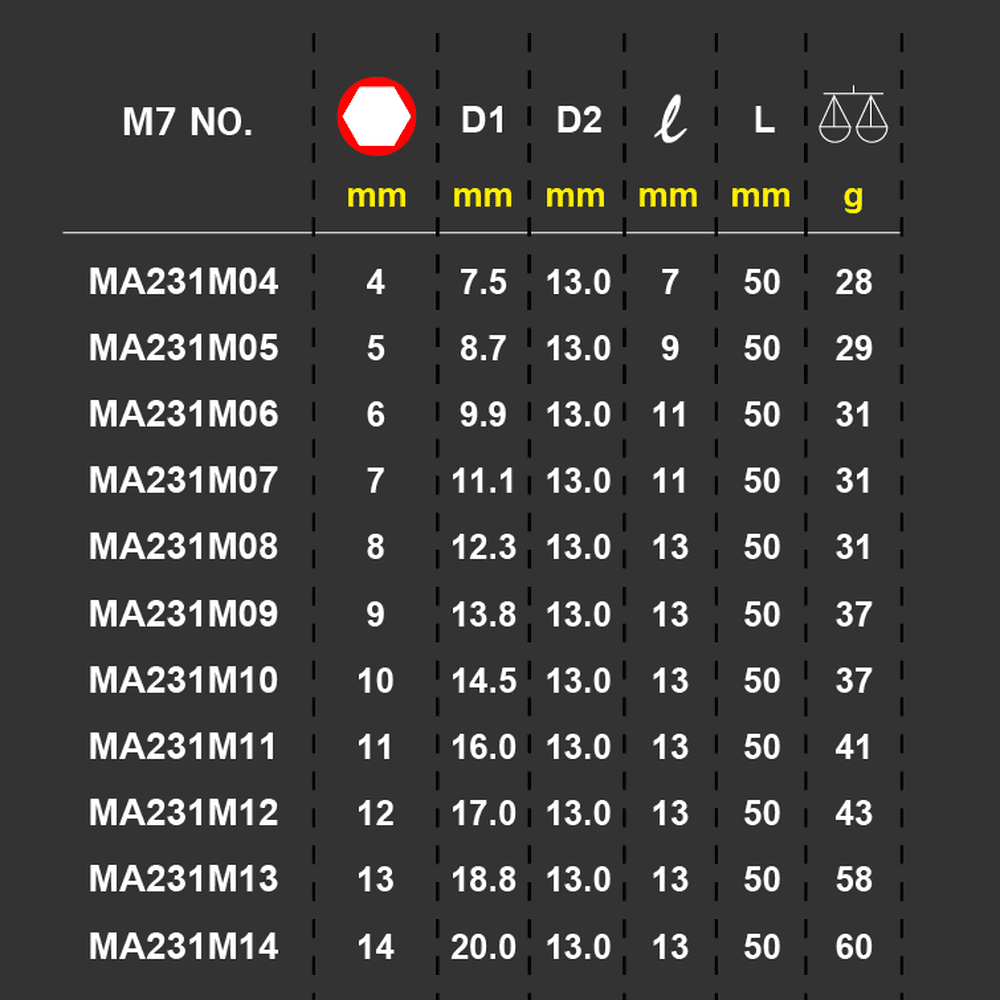Click weight value 29 in MA231M05 row
Viewport: 1000px width, 1000px height.
[x=854, y=348]
